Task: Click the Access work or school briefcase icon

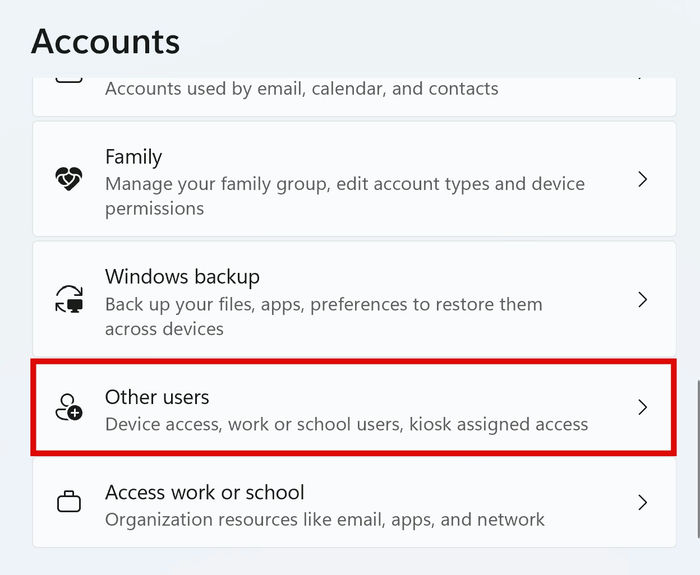Action: point(68,502)
